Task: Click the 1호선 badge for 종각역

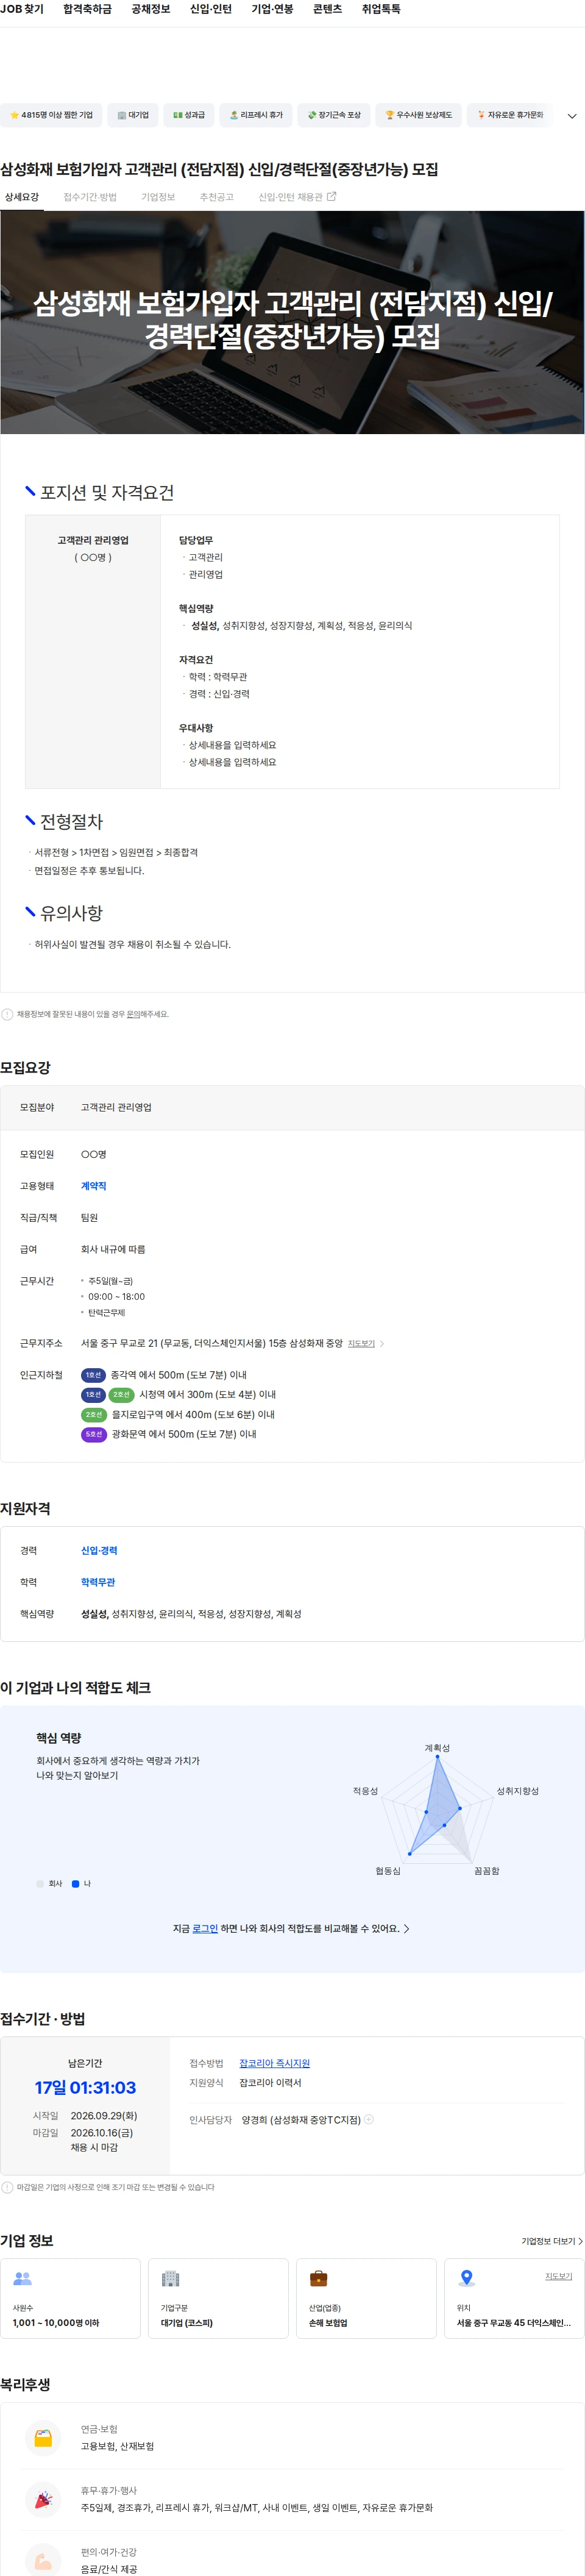Action: 93,1375
